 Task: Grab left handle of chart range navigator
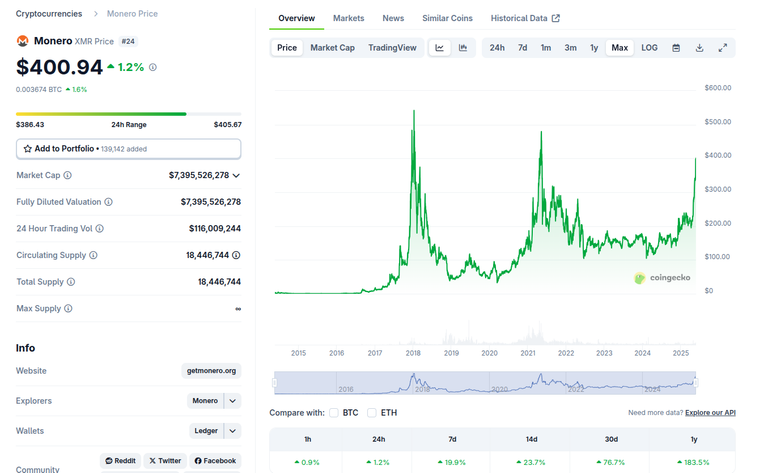point(274,383)
